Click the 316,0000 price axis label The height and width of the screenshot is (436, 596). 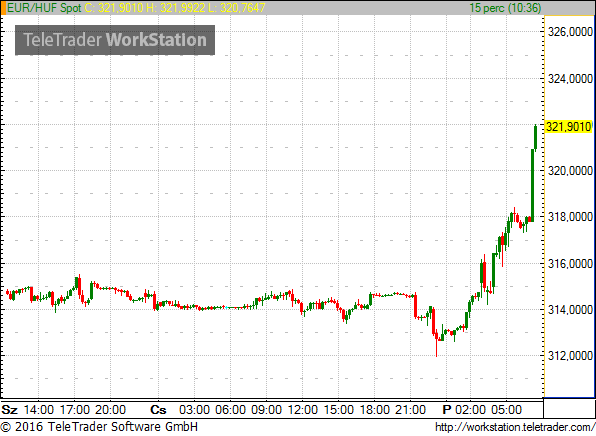point(570,263)
